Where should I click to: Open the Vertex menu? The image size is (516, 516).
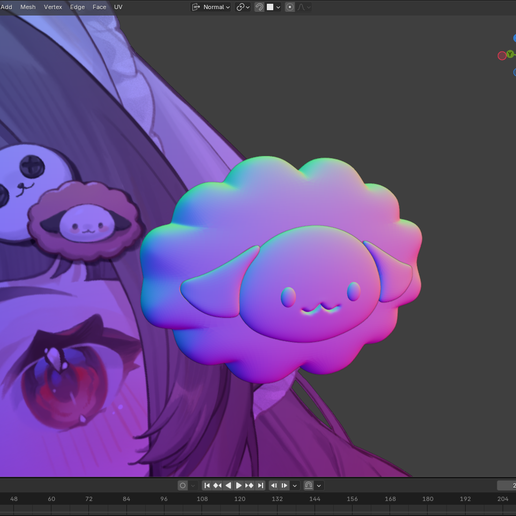[x=53, y=7]
